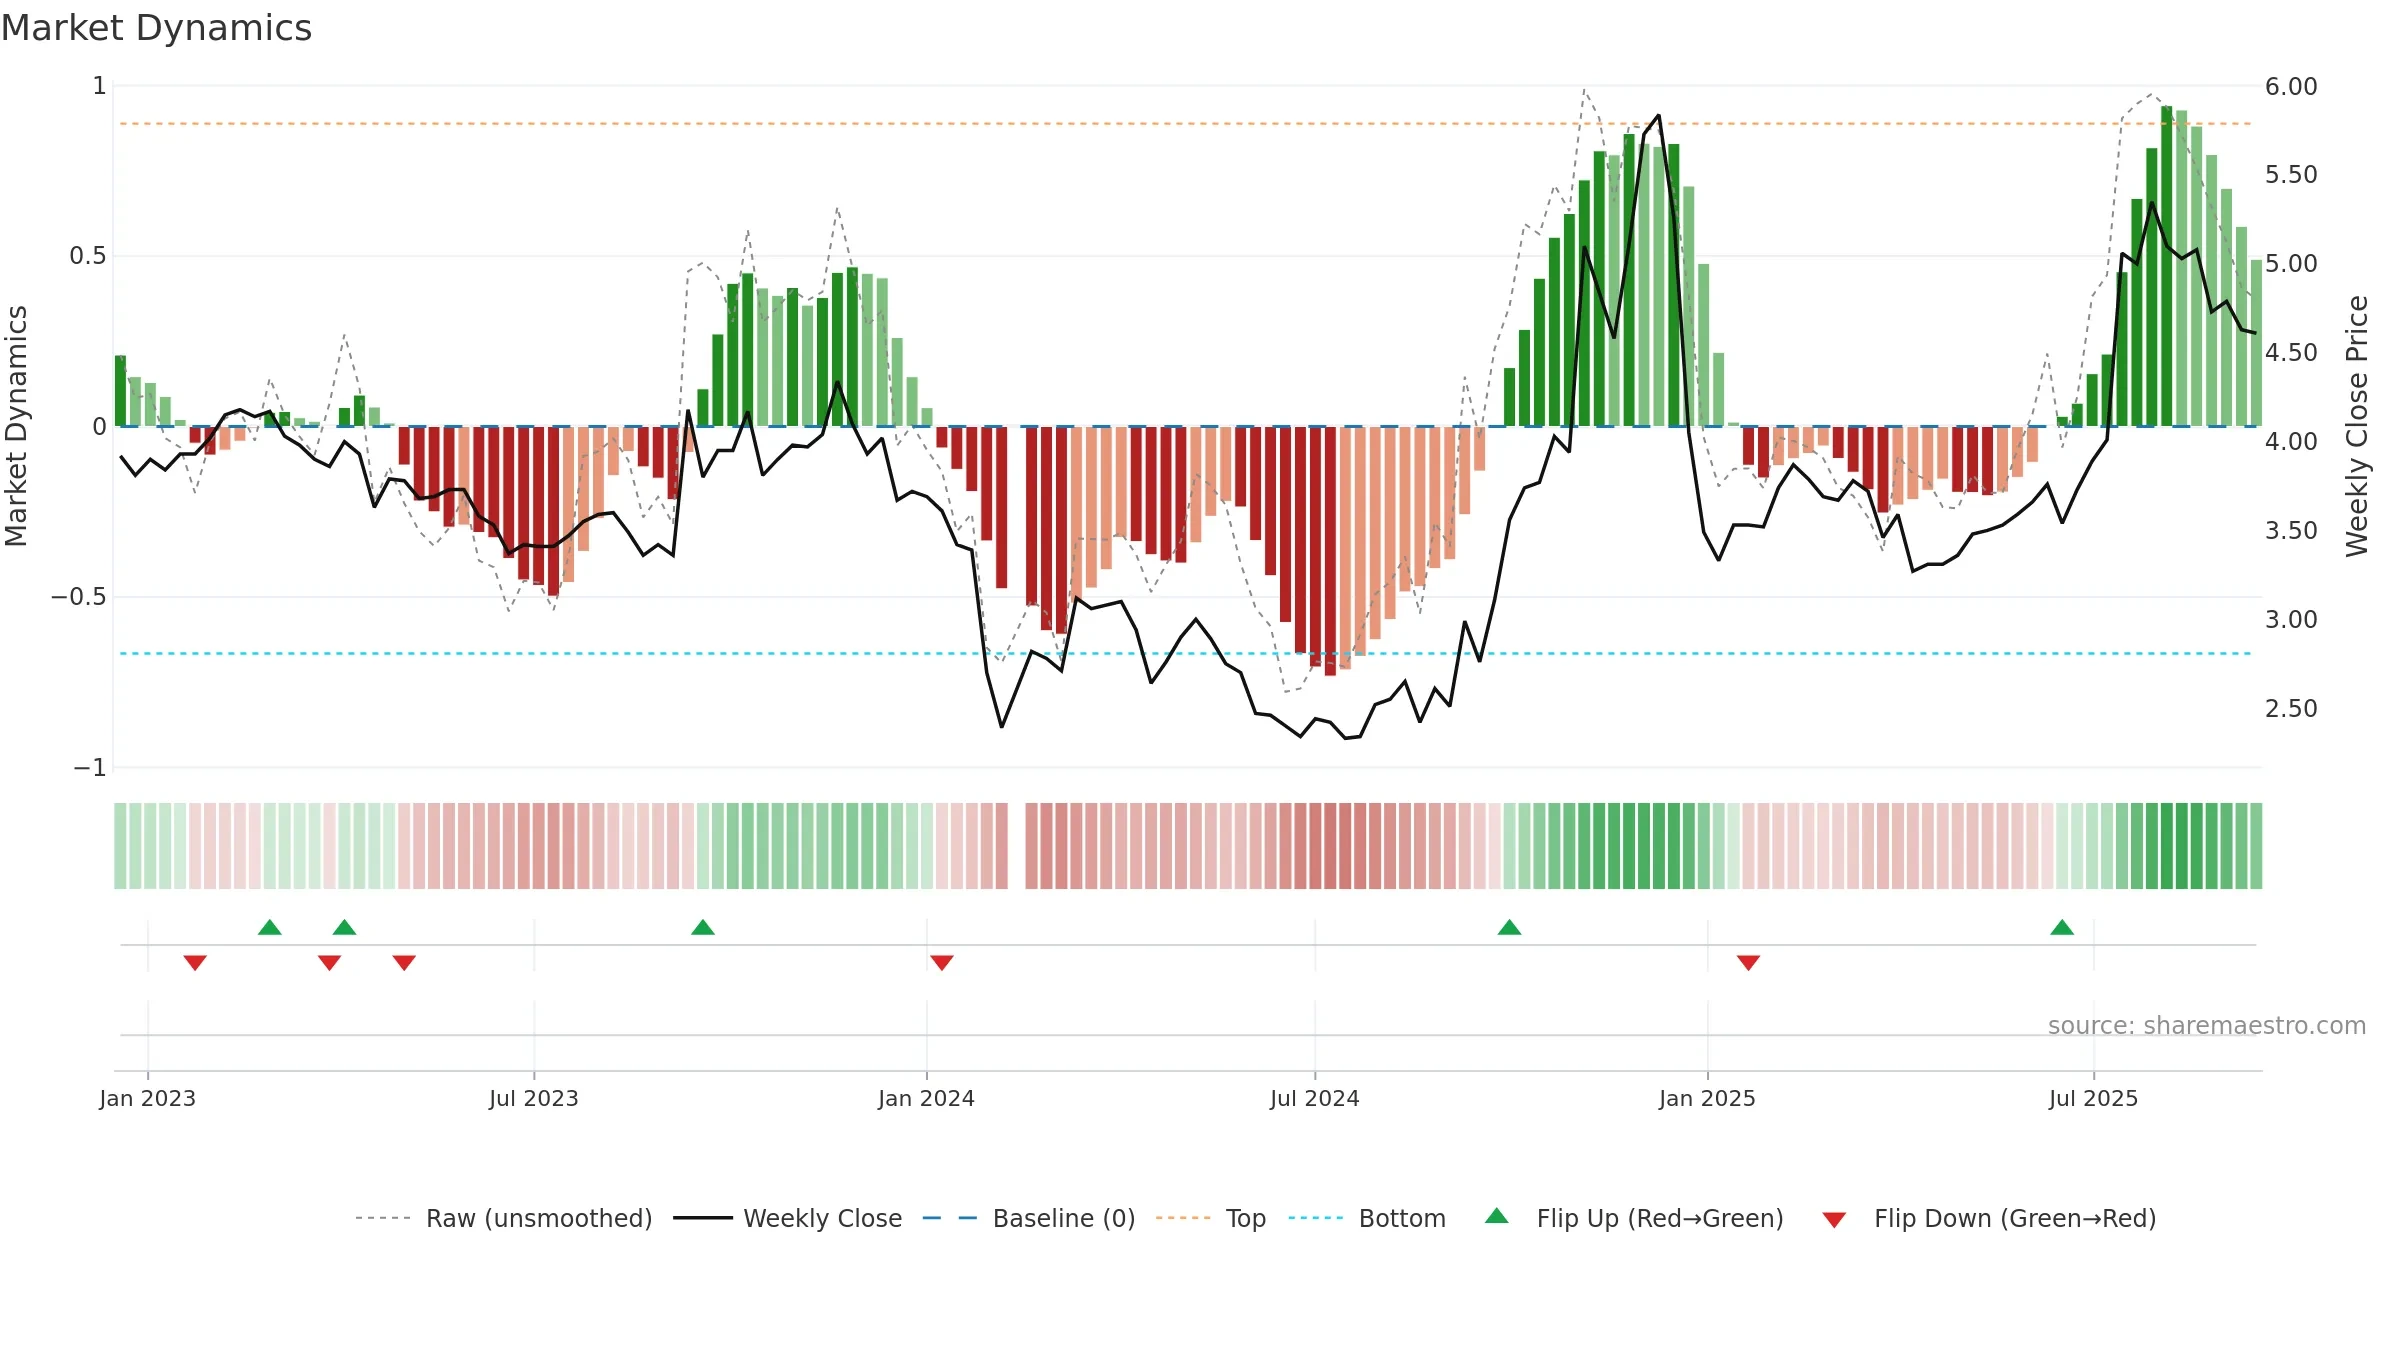Click the red flip-down marker in January 2024
The height and width of the screenshot is (1350, 2400).
coord(942,962)
